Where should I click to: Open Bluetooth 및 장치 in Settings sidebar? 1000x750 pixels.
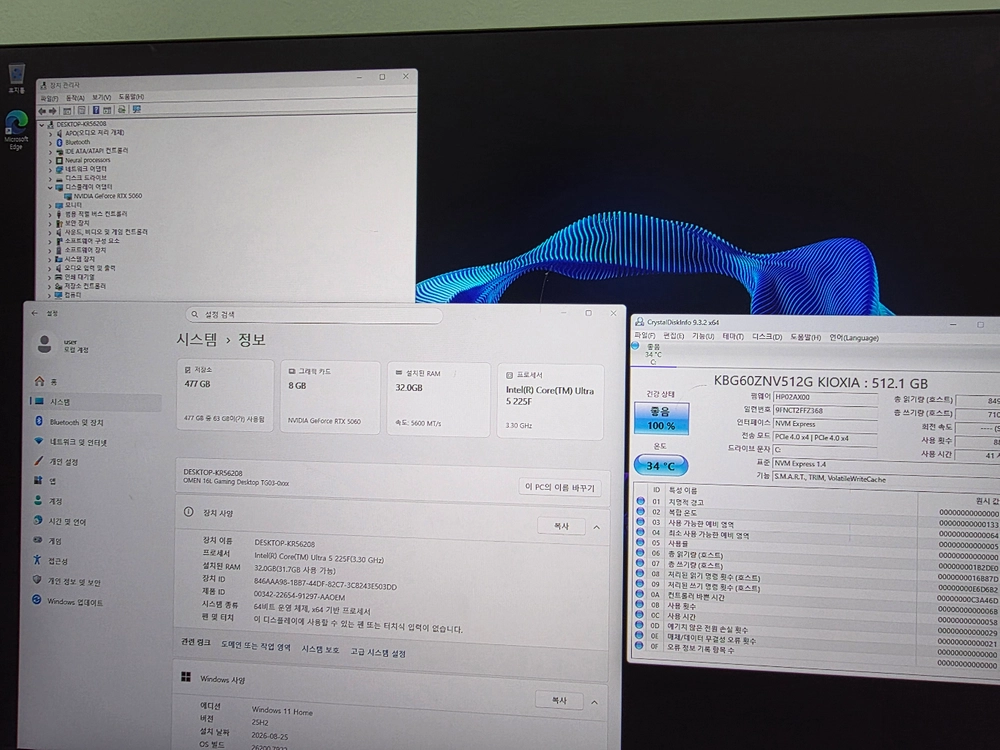tap(96, 422)
